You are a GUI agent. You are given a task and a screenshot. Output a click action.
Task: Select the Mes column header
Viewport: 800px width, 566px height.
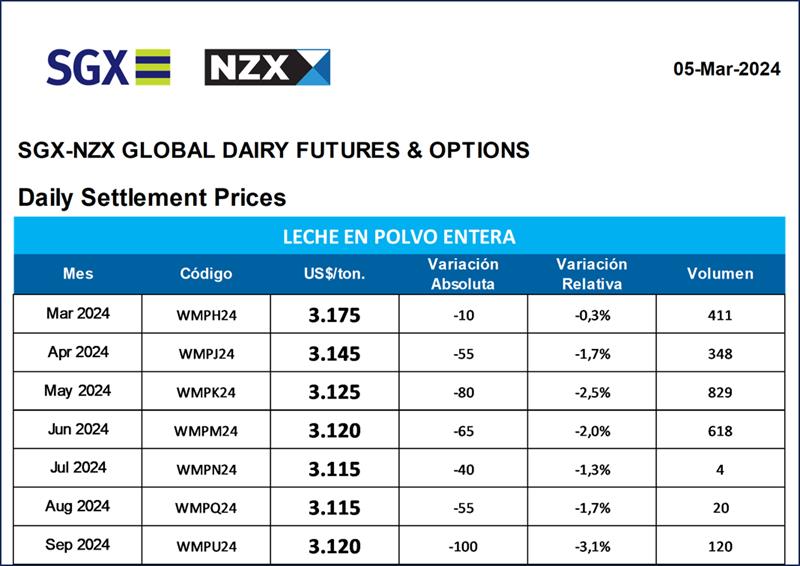point(77,273)
